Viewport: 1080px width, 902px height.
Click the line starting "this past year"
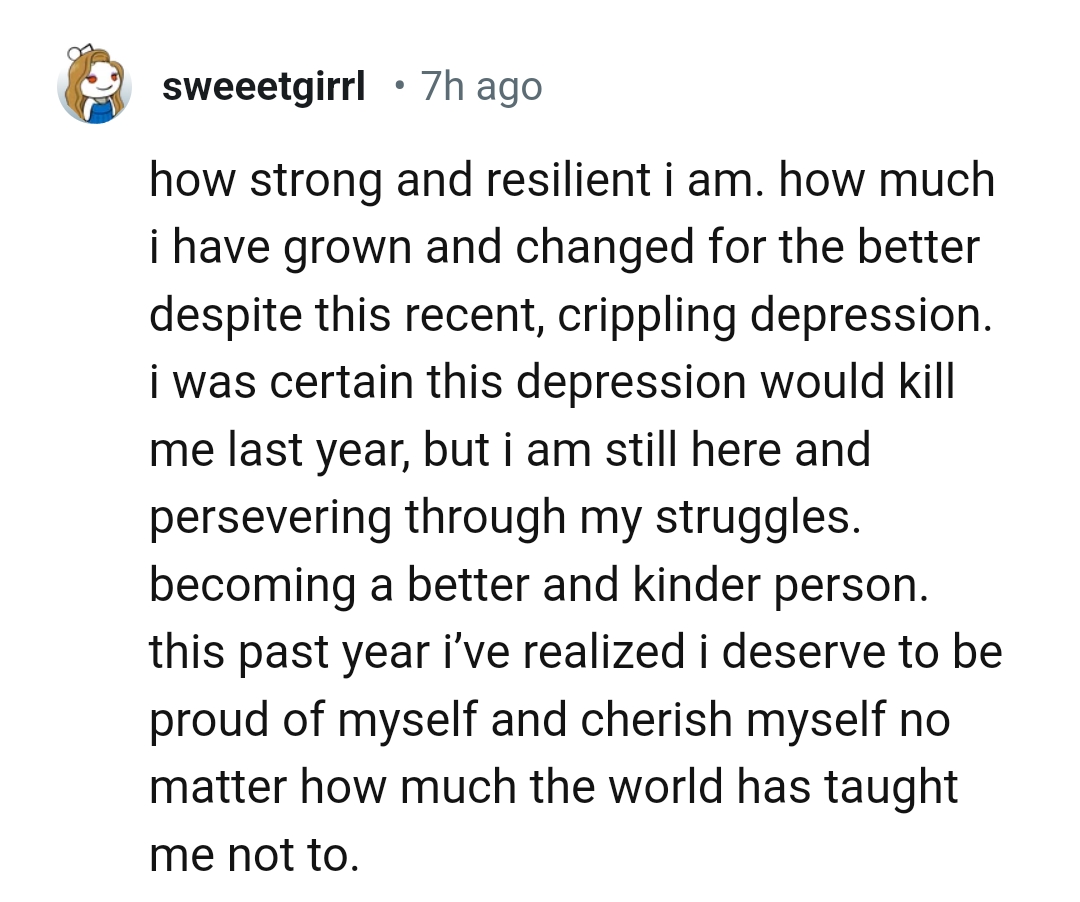pos(575,652)
